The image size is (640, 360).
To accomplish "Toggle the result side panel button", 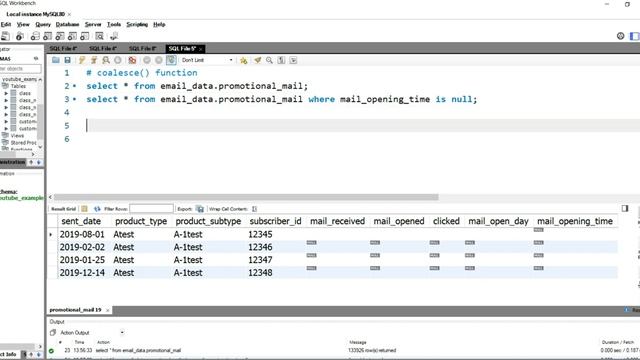I will [625, 209].
